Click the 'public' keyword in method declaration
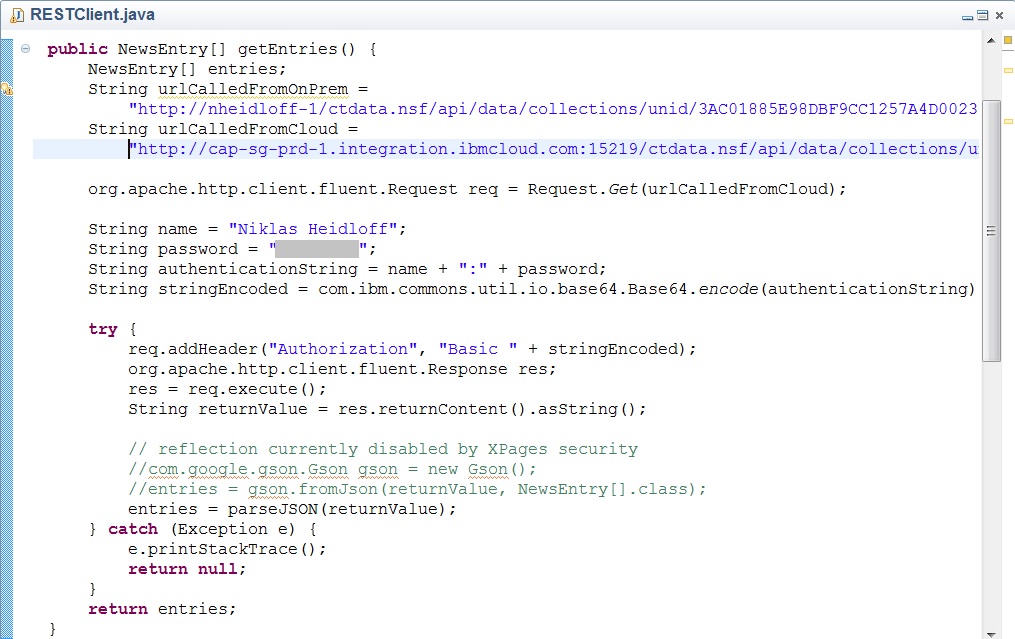The height and width of the screenshot is (639, 1015). (x=78, y=49)
